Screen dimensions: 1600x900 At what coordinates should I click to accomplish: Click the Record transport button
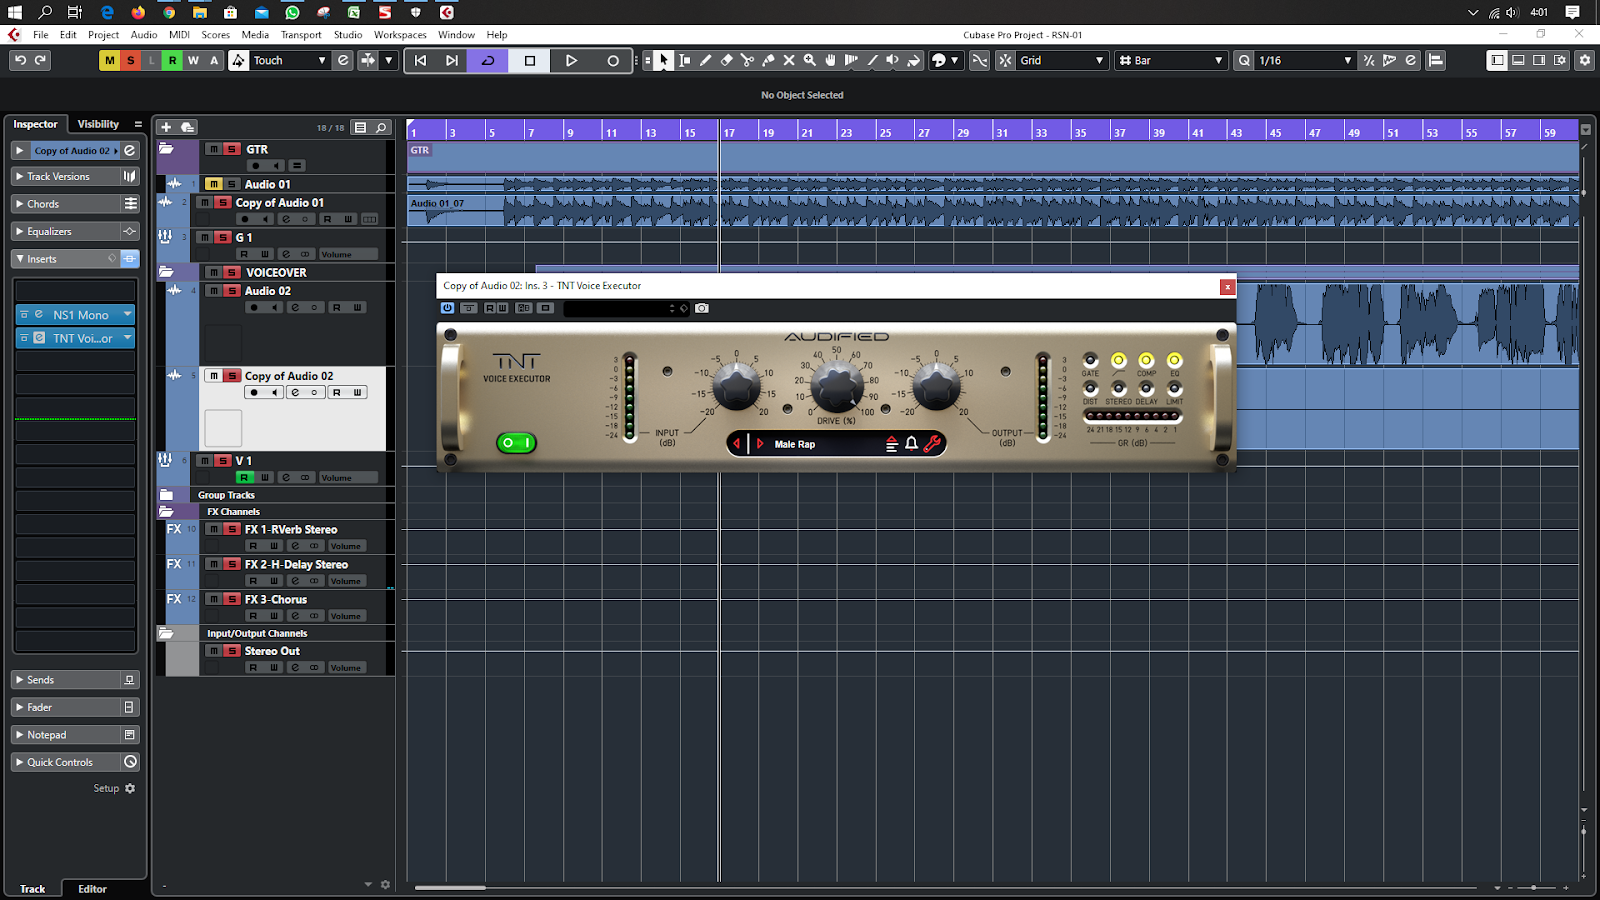tap(613, 60)
